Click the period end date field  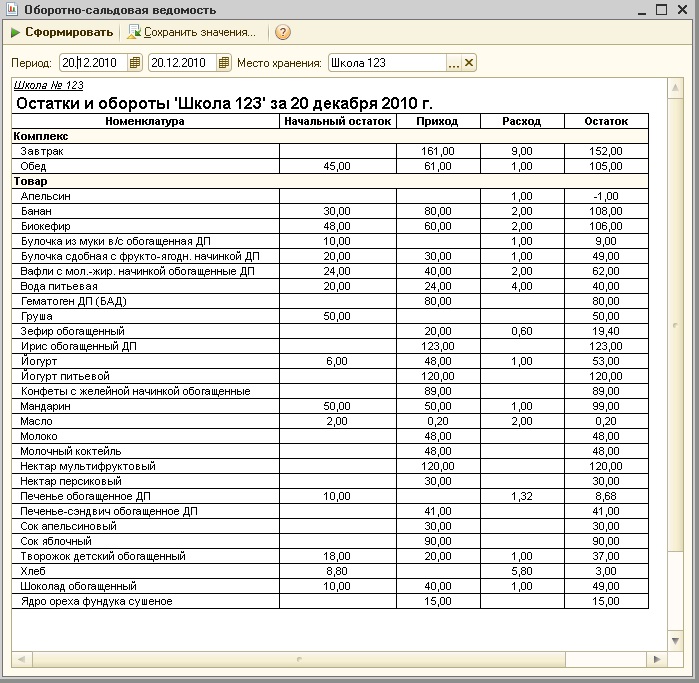point(181,63)
